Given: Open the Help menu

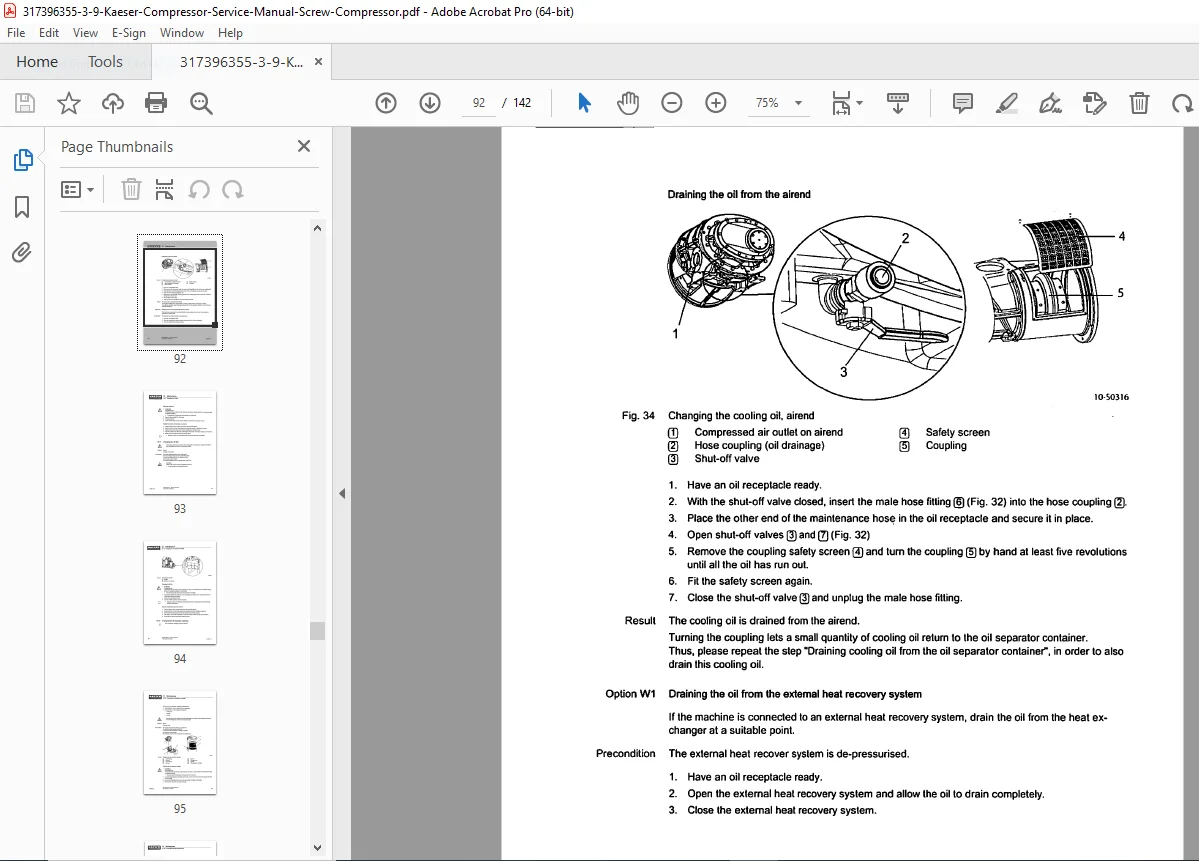Looking at the screenshot, I should click(230, 33).
